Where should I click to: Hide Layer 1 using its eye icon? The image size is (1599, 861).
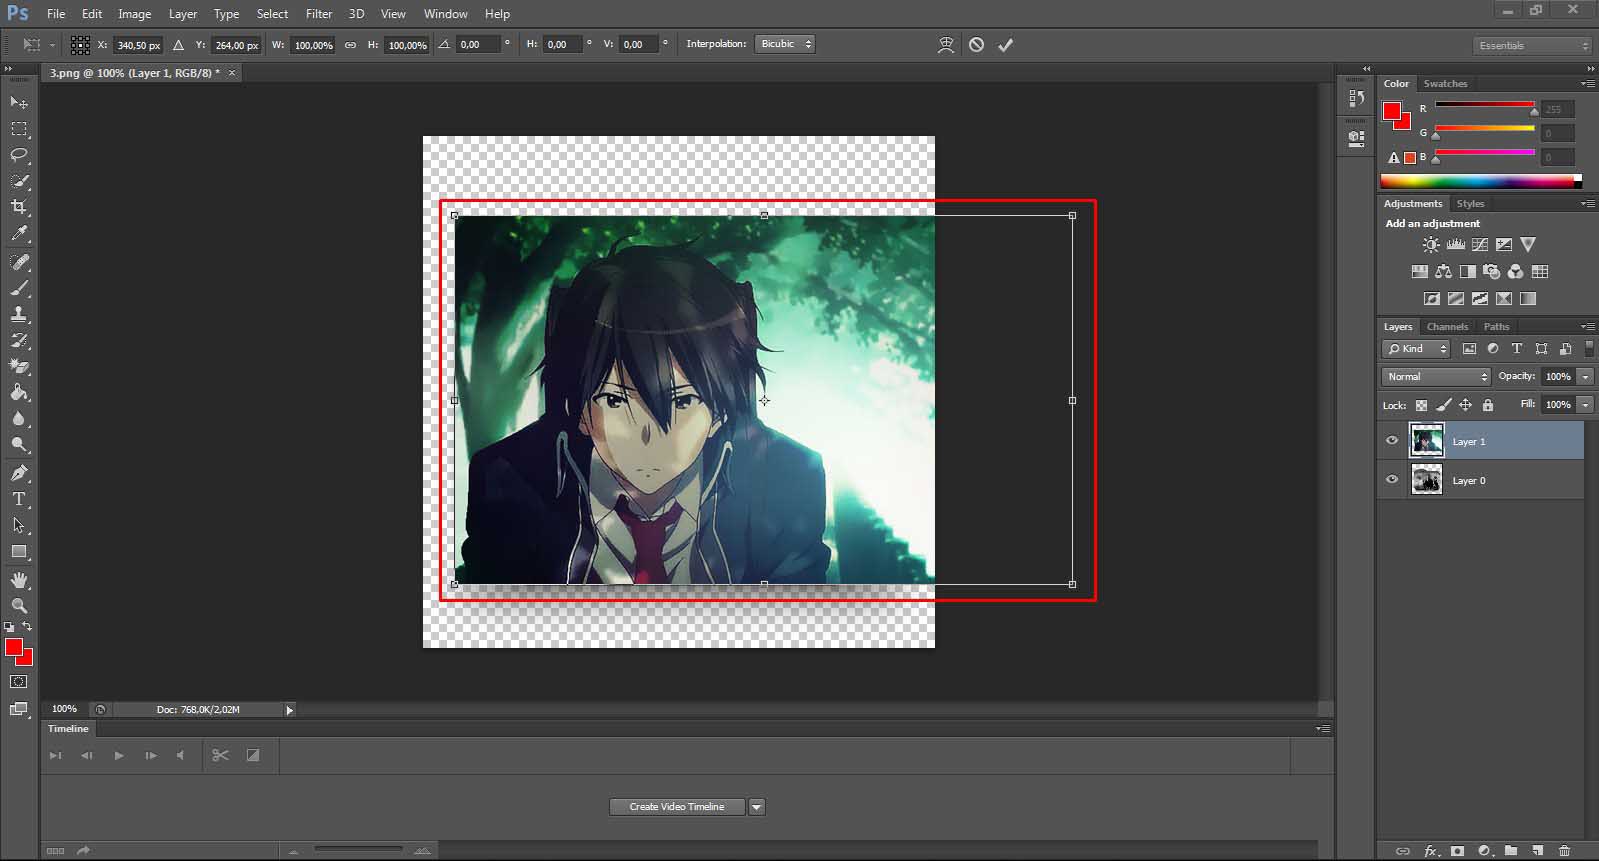[1392, 441]
